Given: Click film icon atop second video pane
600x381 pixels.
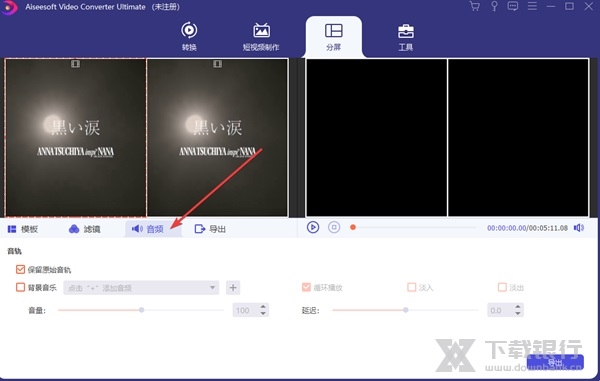Looking at the screenshot, I should [217, 64].
